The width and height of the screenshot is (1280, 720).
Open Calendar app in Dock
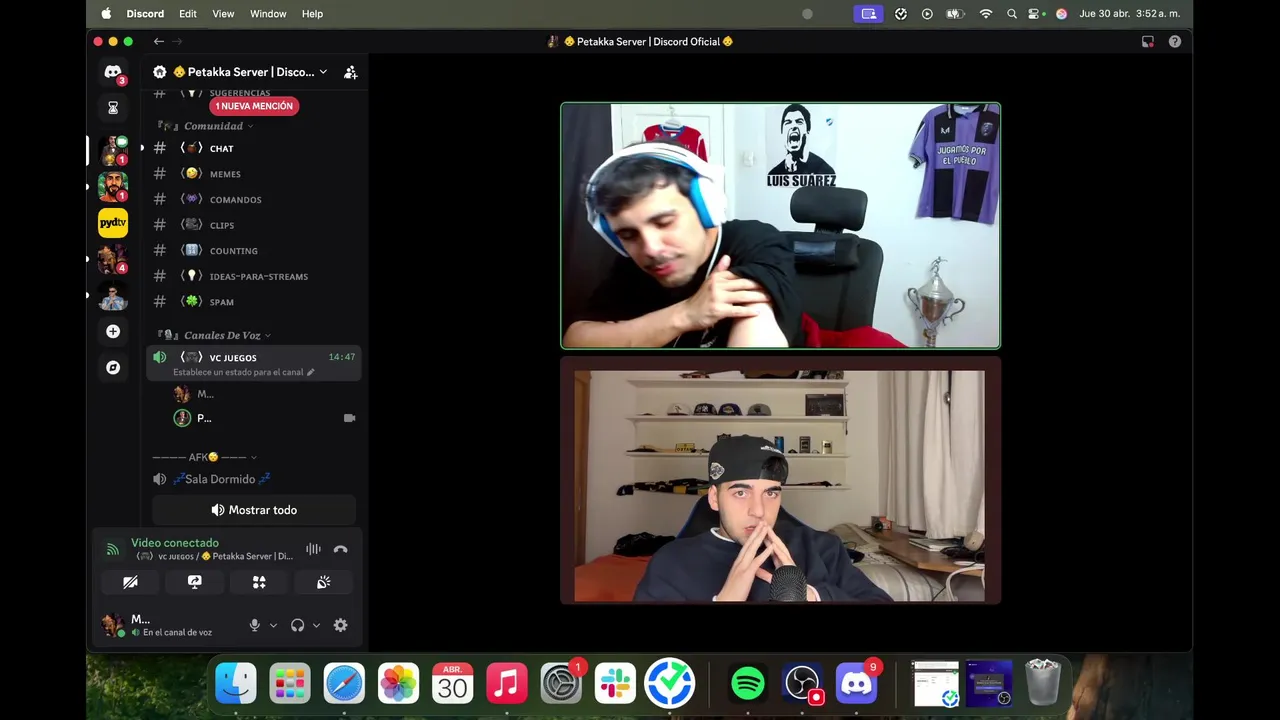(453, 684)
